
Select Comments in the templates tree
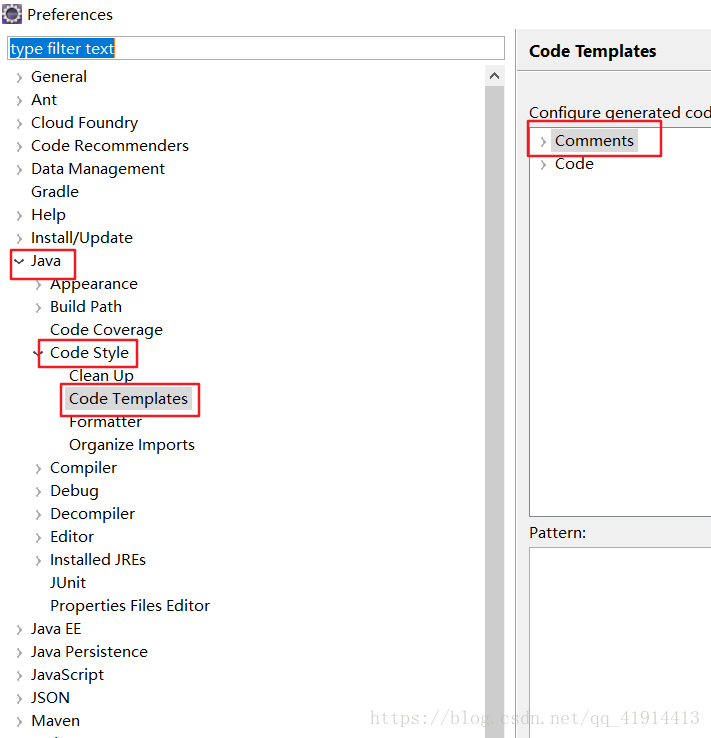point(594,141)
